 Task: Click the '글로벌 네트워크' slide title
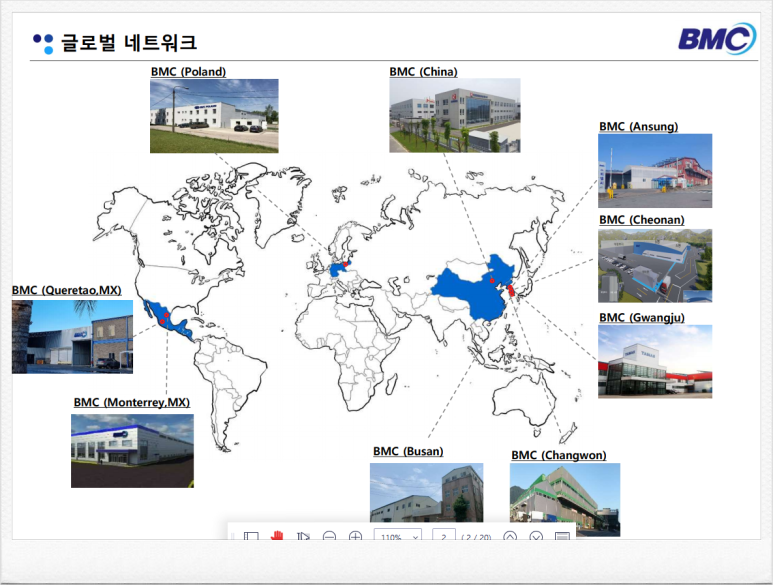tap(129, 42)
